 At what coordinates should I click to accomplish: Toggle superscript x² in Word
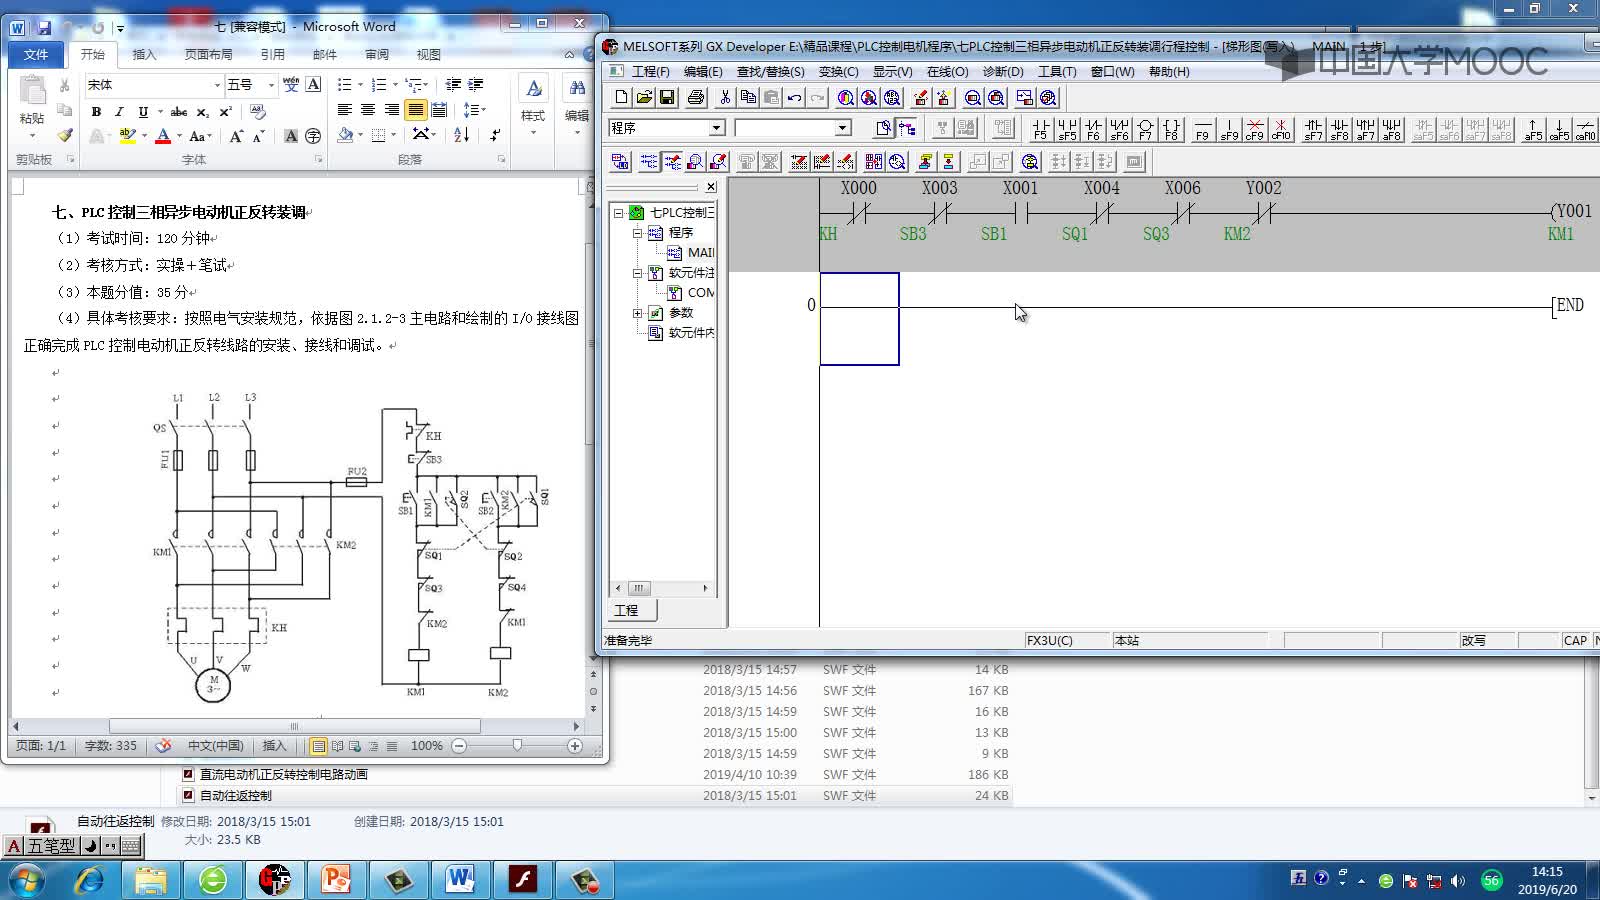(x=225, y=111)
